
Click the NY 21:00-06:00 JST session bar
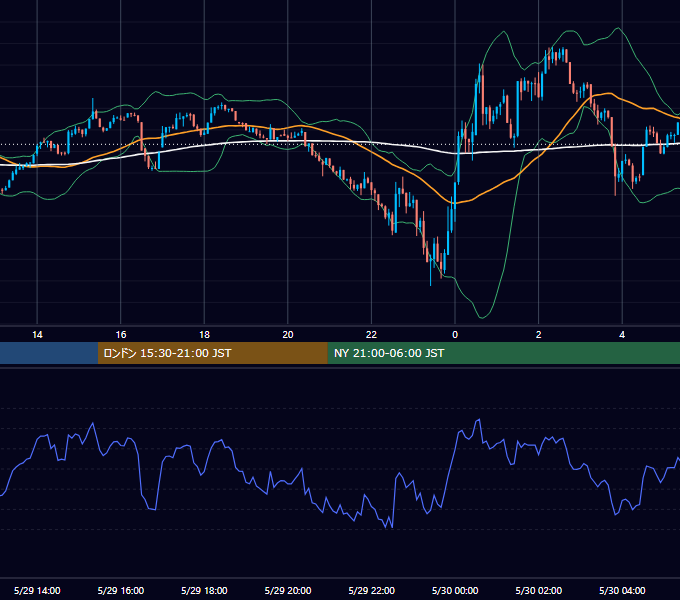[503, 353]
